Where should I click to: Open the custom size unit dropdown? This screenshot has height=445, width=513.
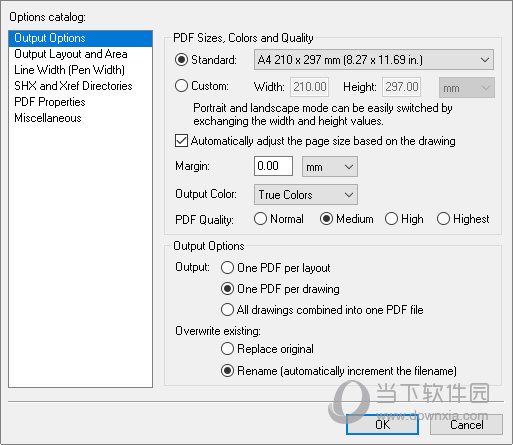coord(467,88)
